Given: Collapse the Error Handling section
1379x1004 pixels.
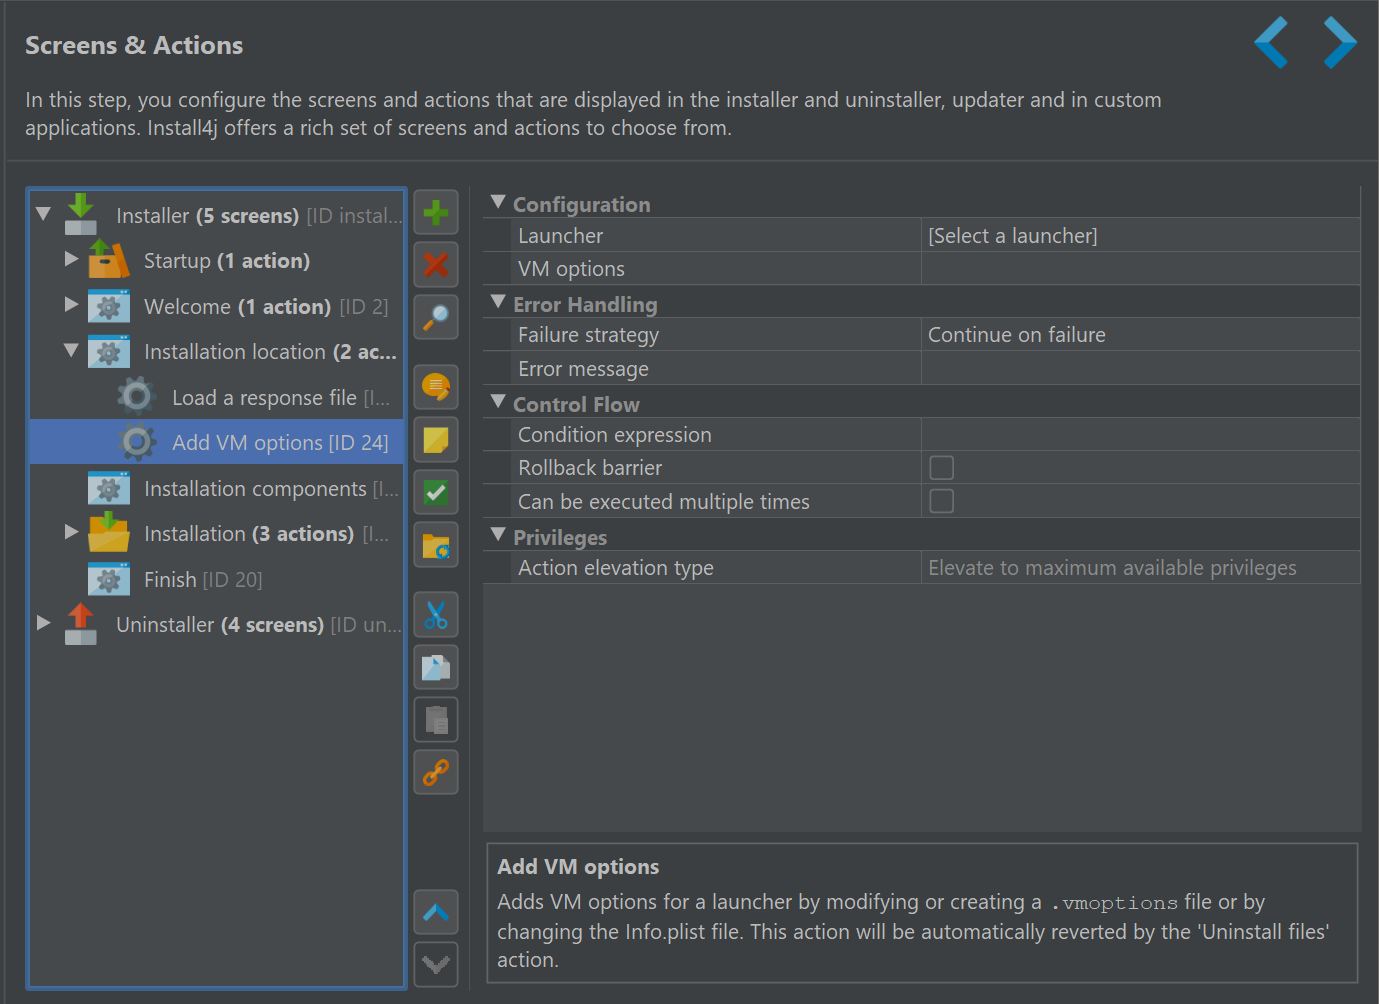Looking at the screenshot, I should 498,302.
